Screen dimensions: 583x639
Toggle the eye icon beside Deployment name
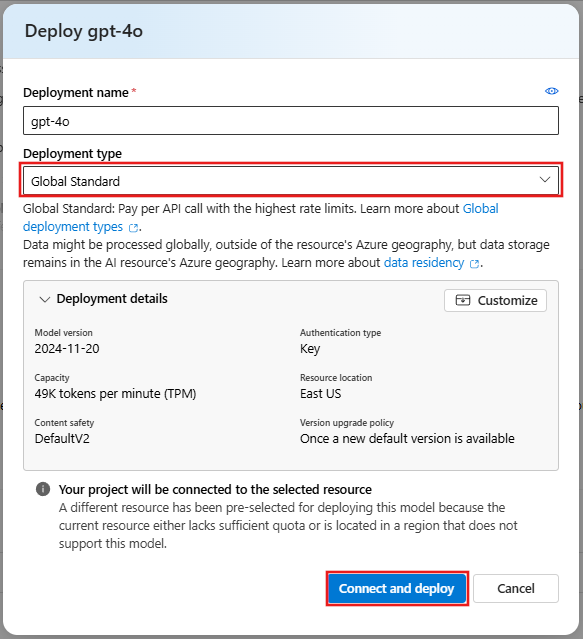(x=552, y=91)
